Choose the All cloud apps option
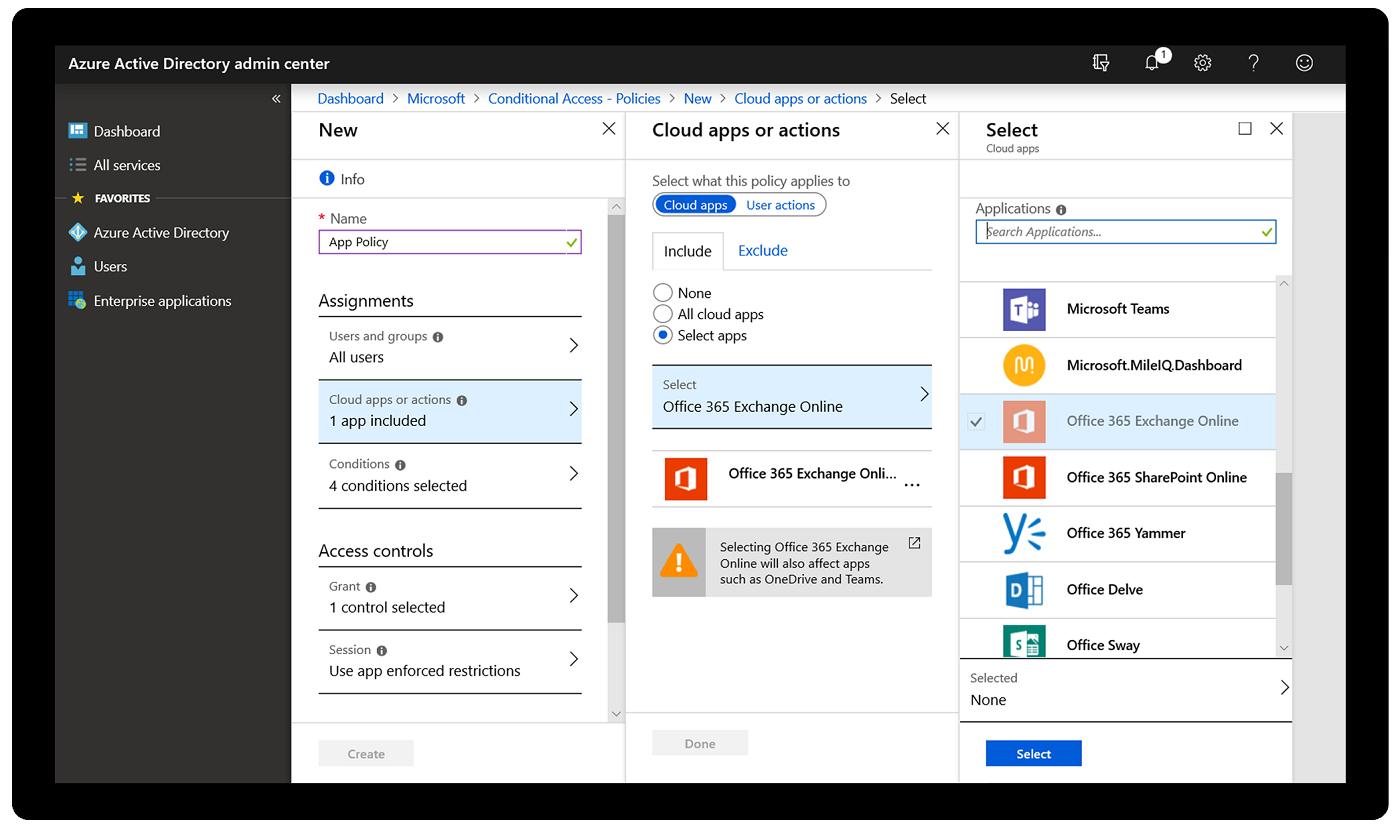Viewport: 1400px width, 830px height. click(x=662, y=314)
